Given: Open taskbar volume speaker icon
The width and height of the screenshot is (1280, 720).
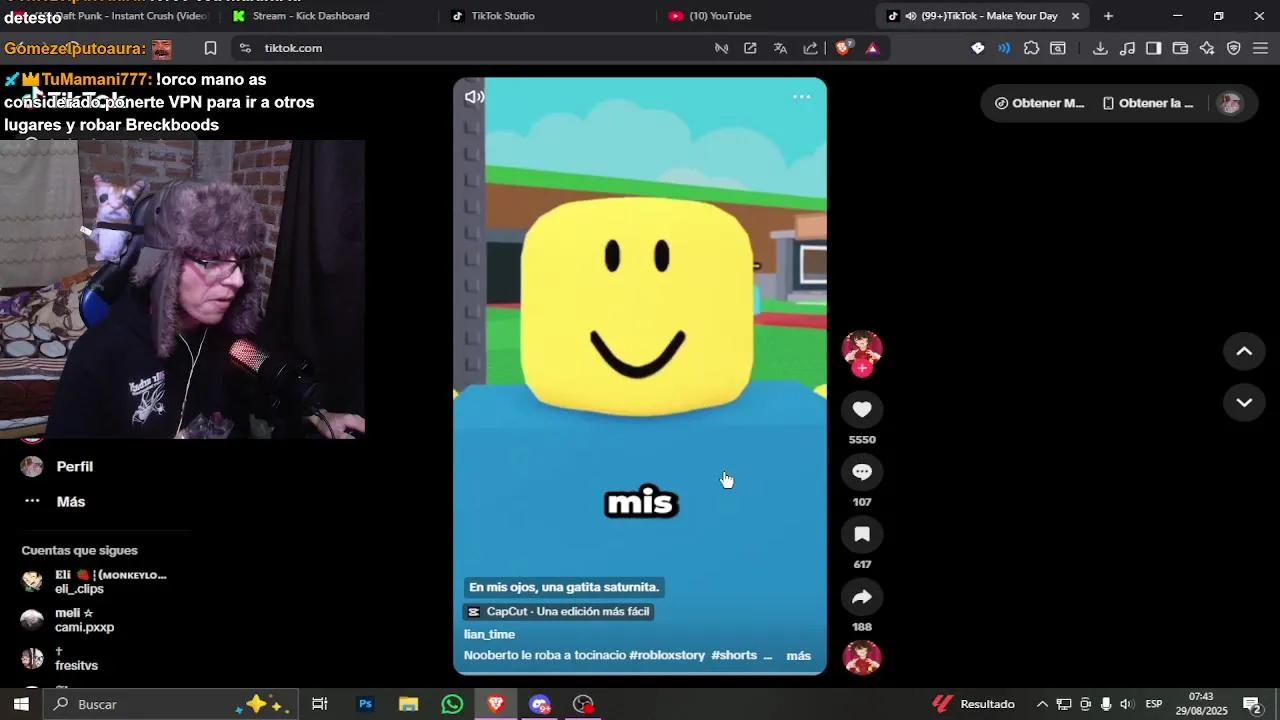Looking at the screenshot, I should point(1127,704).
